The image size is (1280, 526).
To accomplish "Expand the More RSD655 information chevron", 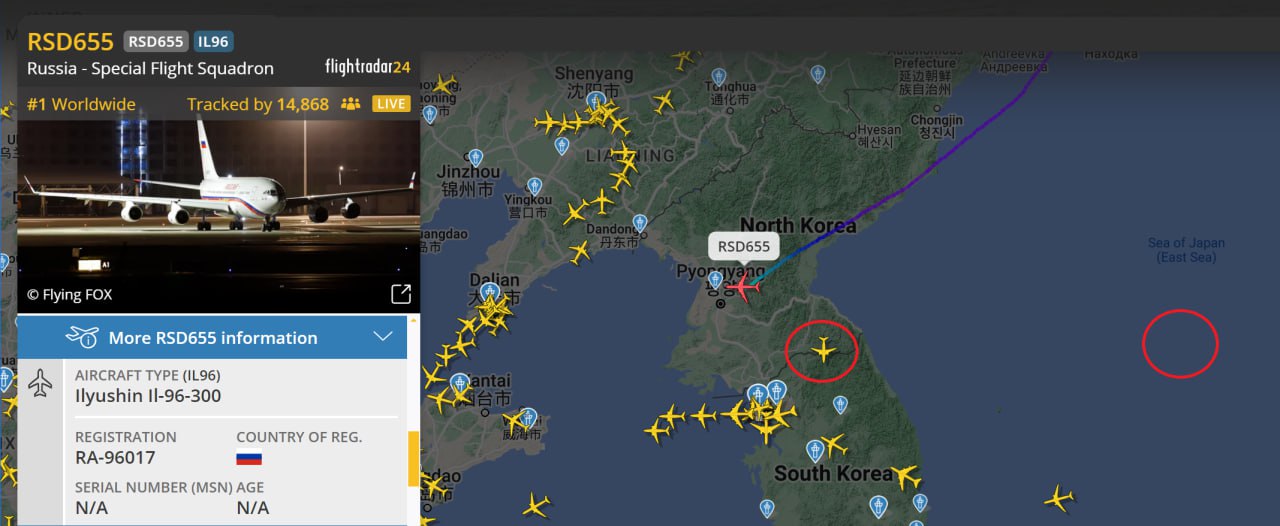I will click(x=382, y=337).
